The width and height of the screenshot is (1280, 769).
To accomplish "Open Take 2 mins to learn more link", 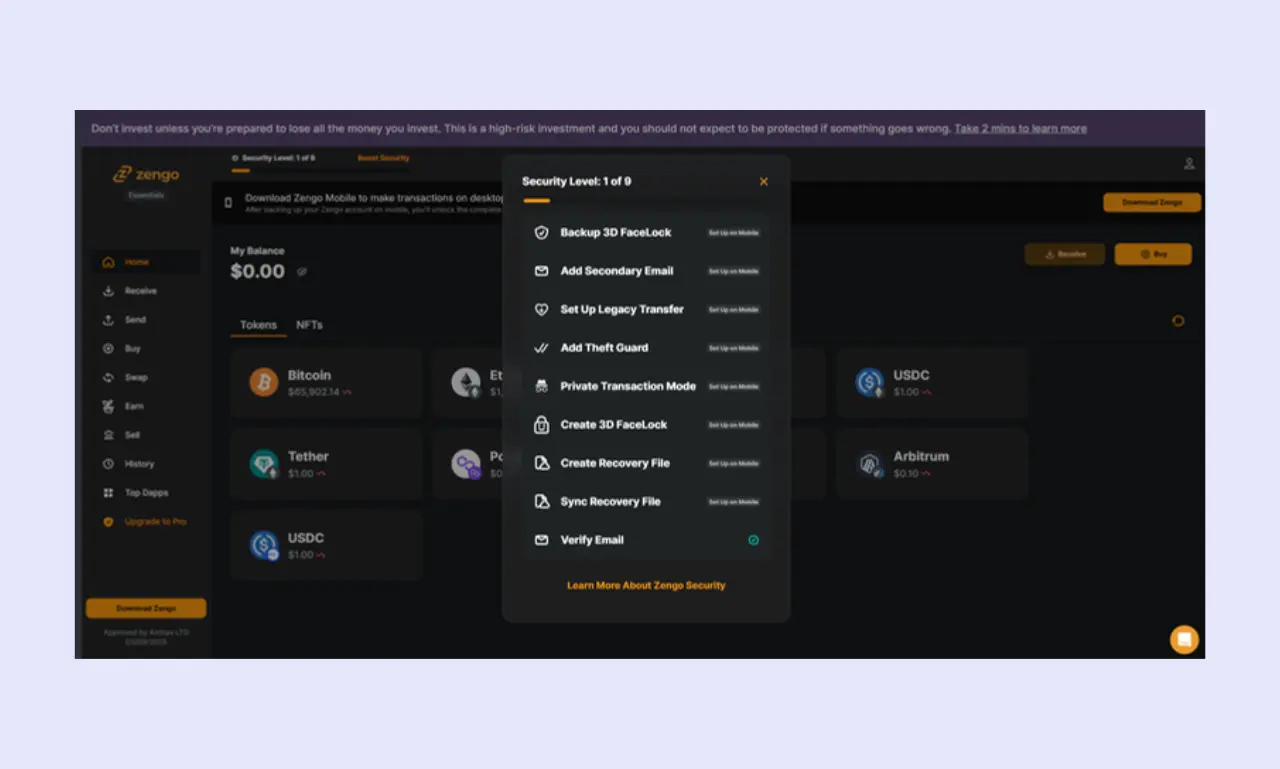I will point(1020,128).
